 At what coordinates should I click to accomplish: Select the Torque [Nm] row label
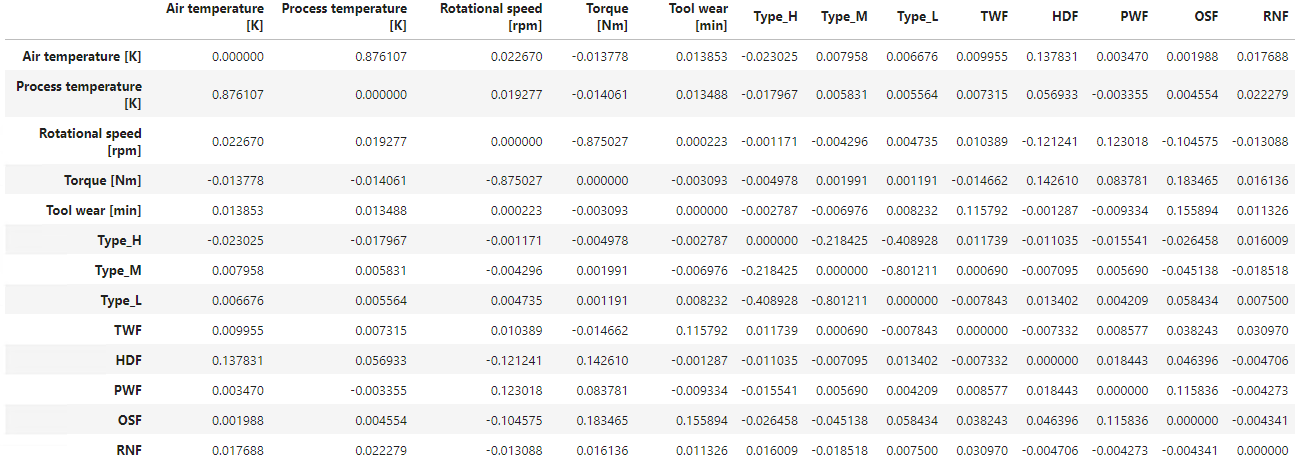pos(98,181)
